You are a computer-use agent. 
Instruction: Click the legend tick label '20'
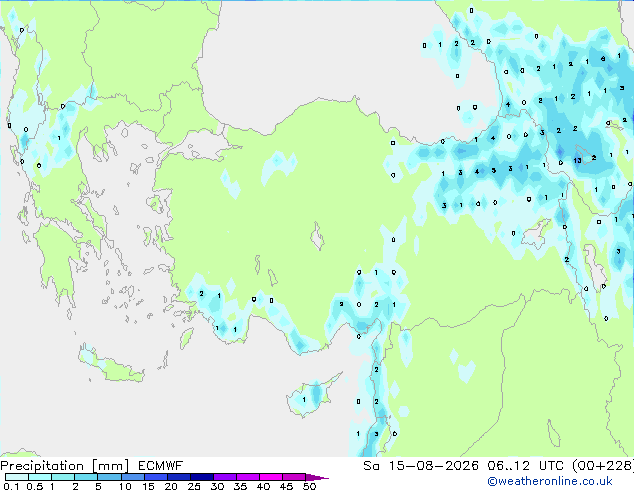(x=171, y=486)
